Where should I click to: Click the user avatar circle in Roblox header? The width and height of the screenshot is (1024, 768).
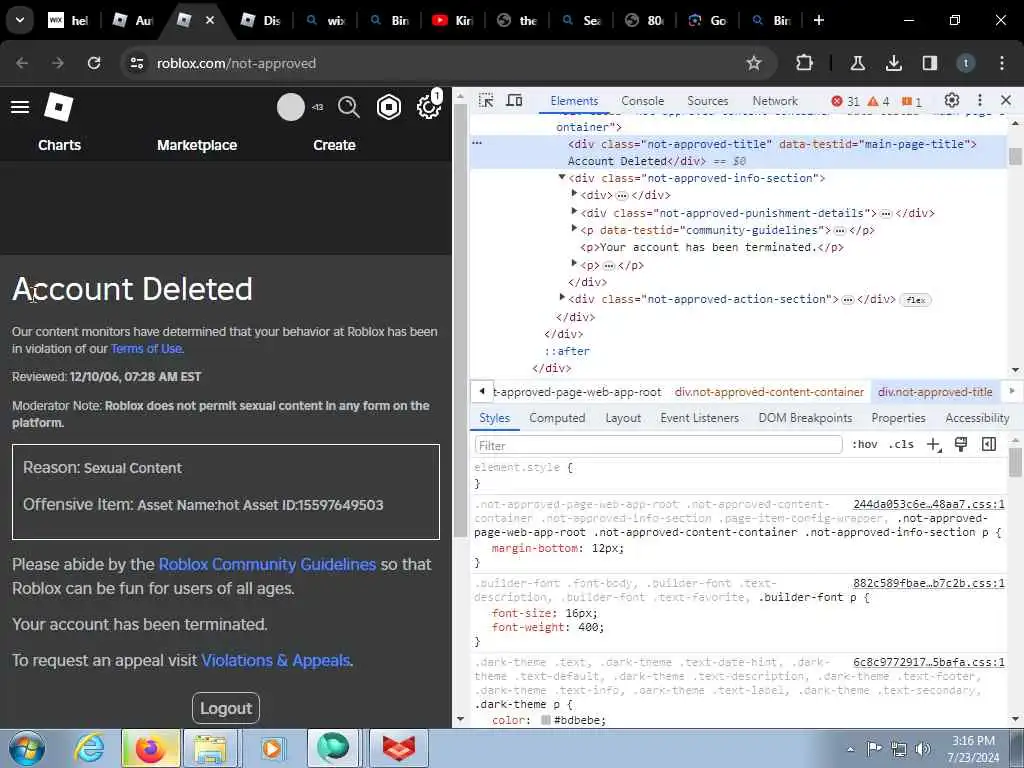(291, 107)
